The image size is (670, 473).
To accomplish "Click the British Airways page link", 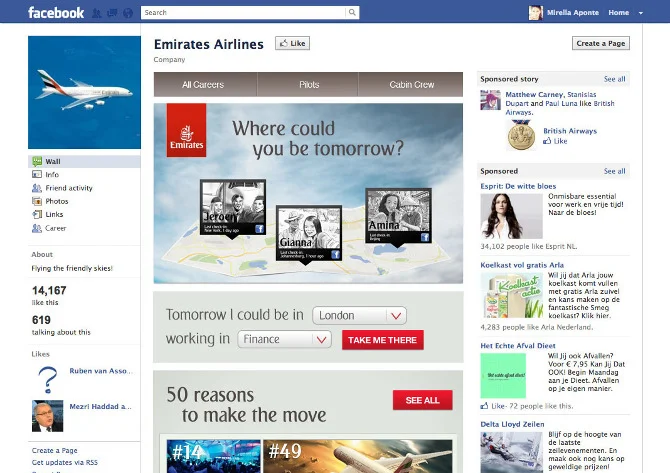I will pos(570,131).
